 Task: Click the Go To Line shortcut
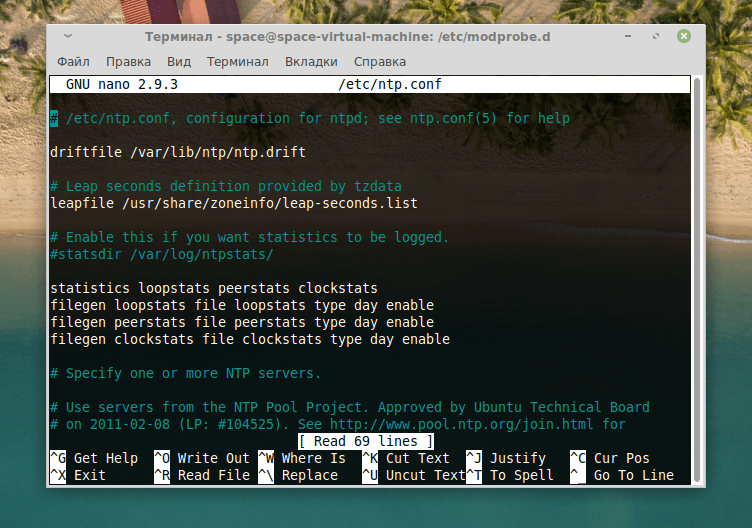tap(622, 475)
